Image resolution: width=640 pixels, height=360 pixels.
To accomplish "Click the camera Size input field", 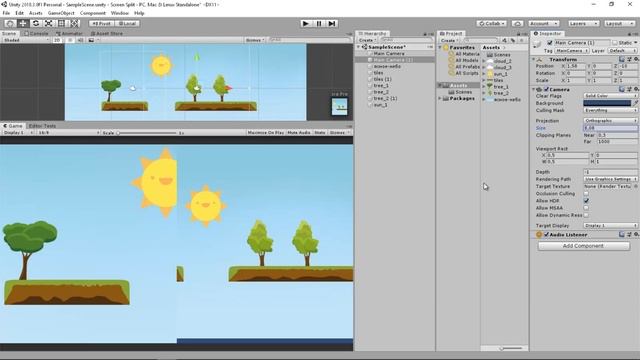I will 611,128.
